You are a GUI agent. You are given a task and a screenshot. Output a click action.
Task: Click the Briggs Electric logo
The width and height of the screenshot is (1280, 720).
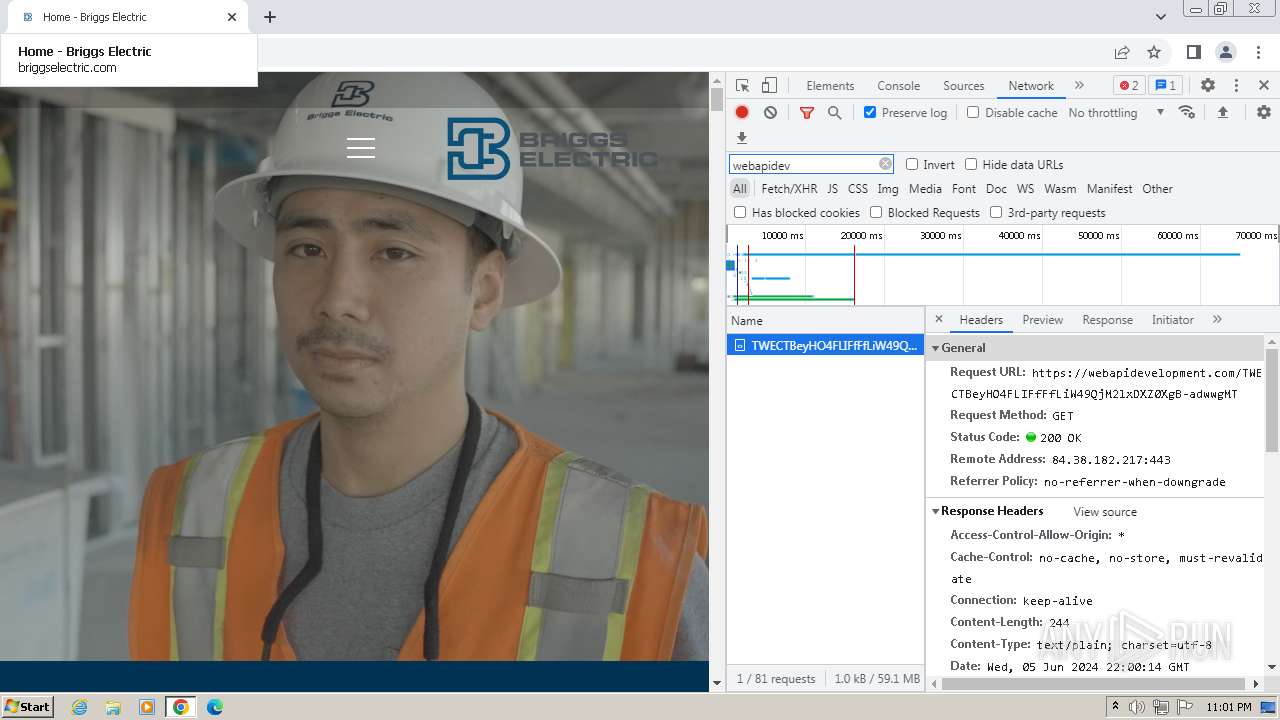click(x=552, y=149)
